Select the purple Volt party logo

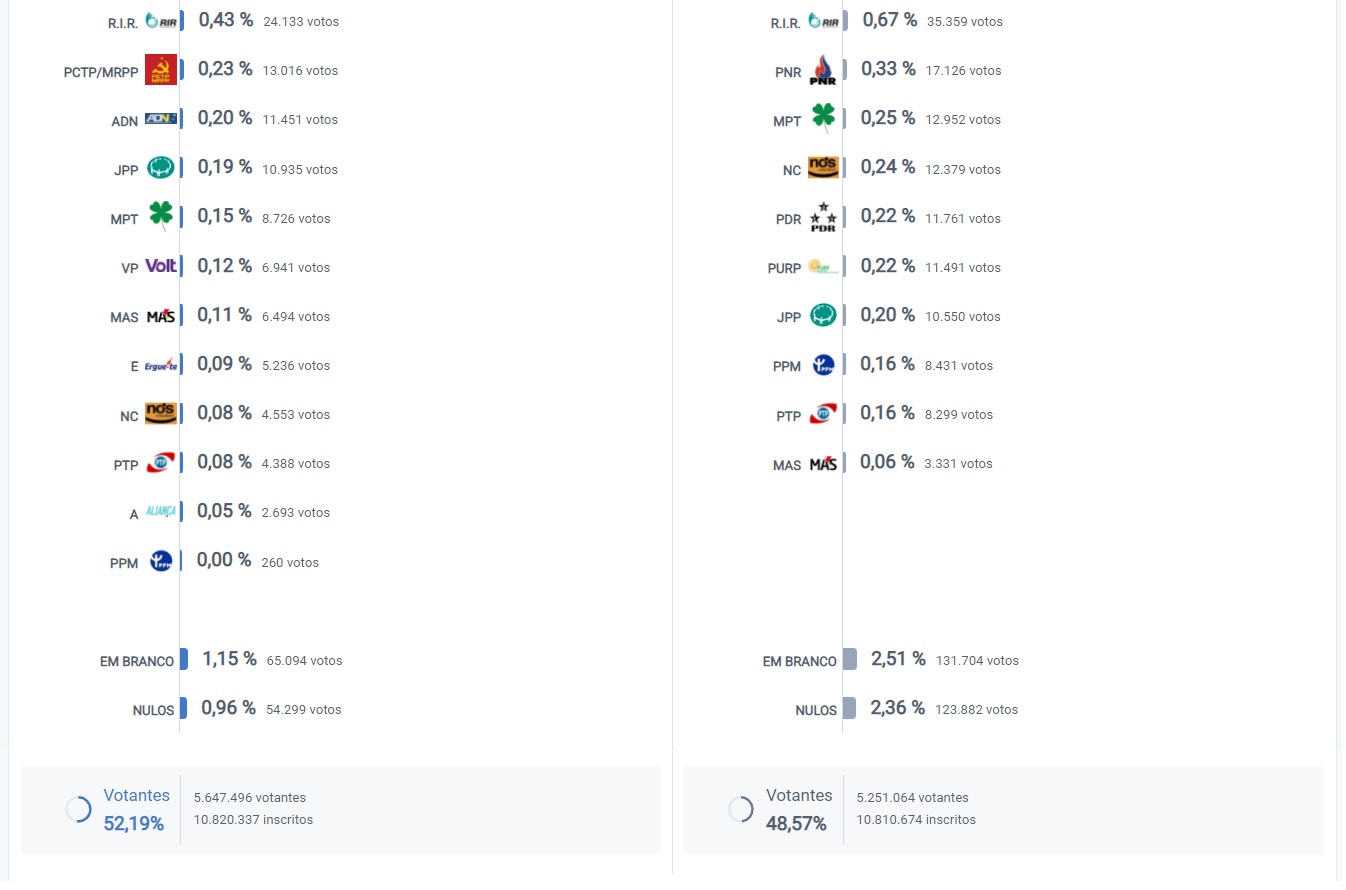point(161,266)
